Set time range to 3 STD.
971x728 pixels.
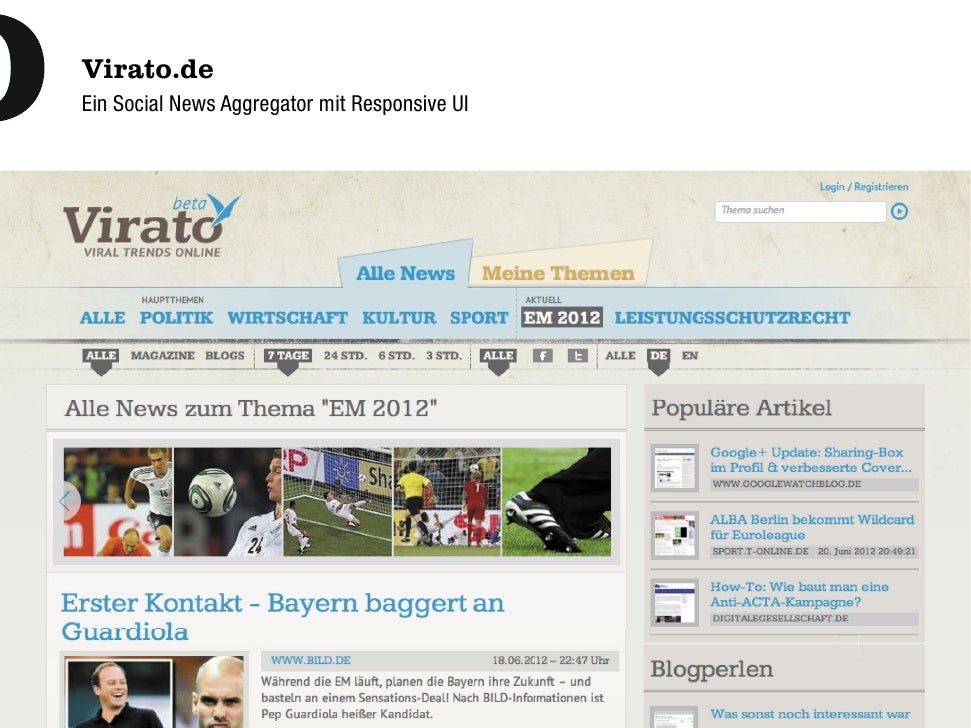click(444, 355)
